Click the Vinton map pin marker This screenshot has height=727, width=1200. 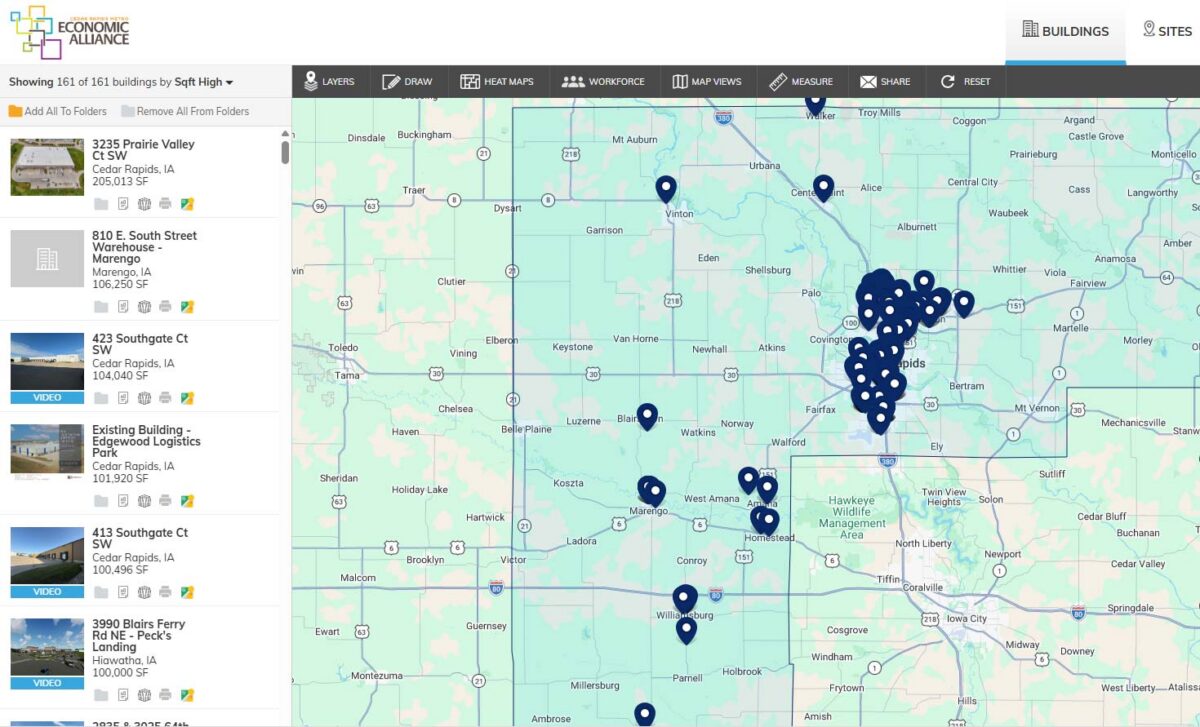pyautogui.click(x=666, y=188)
